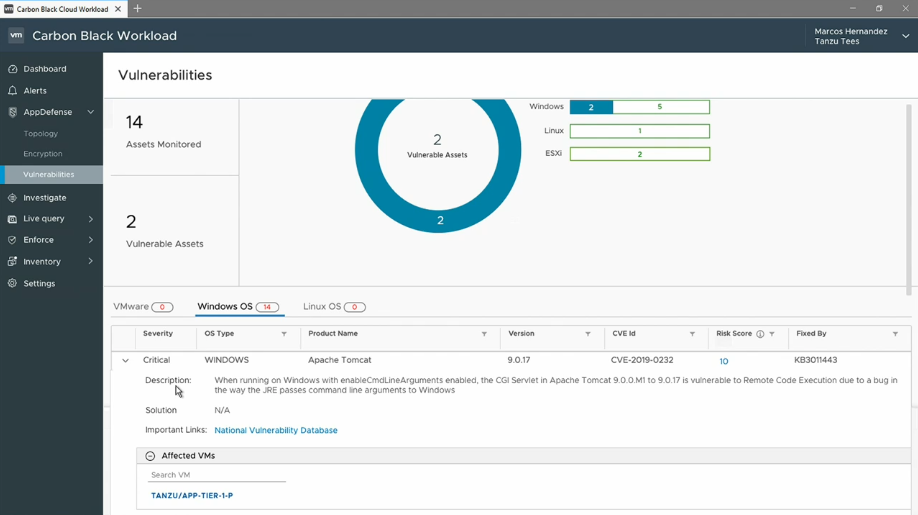Open the TANZU/APP-TIER-1-P VM link

[x=192, y=496]
